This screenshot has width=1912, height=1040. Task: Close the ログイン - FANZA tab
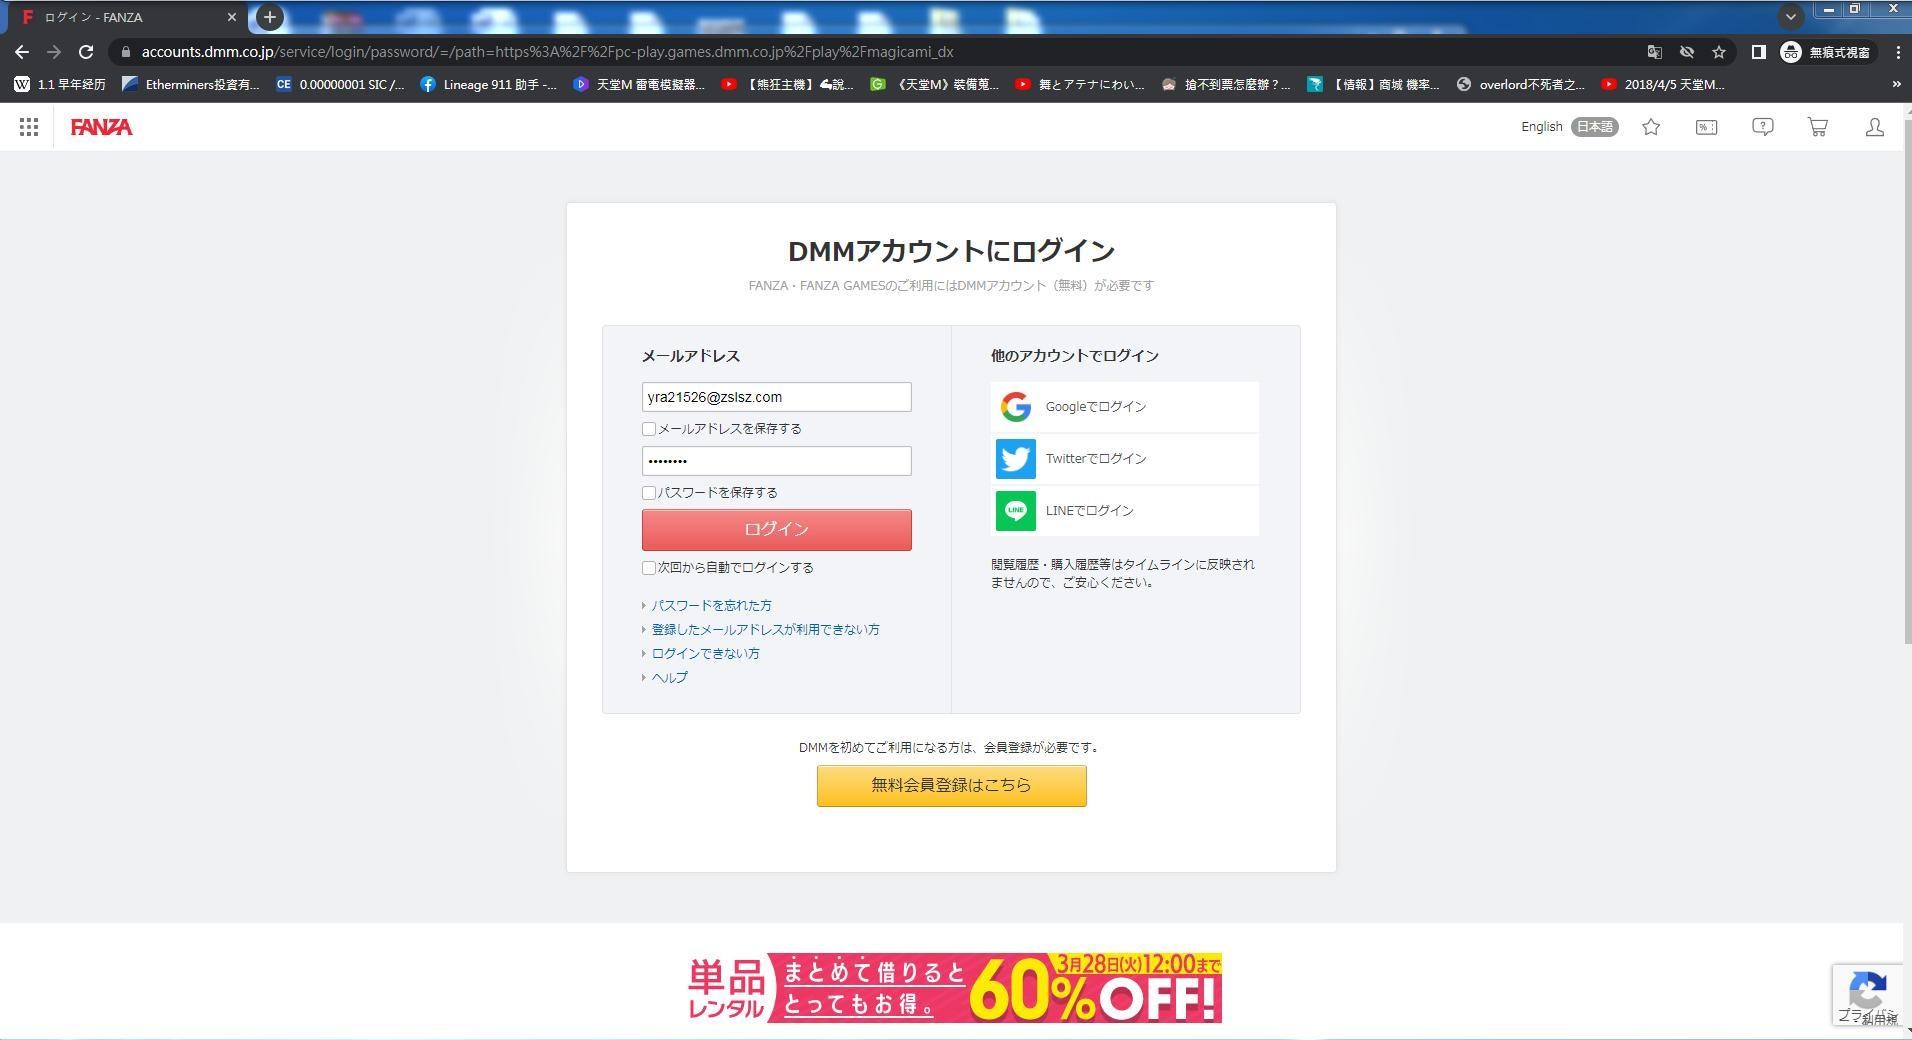point(232,17)
